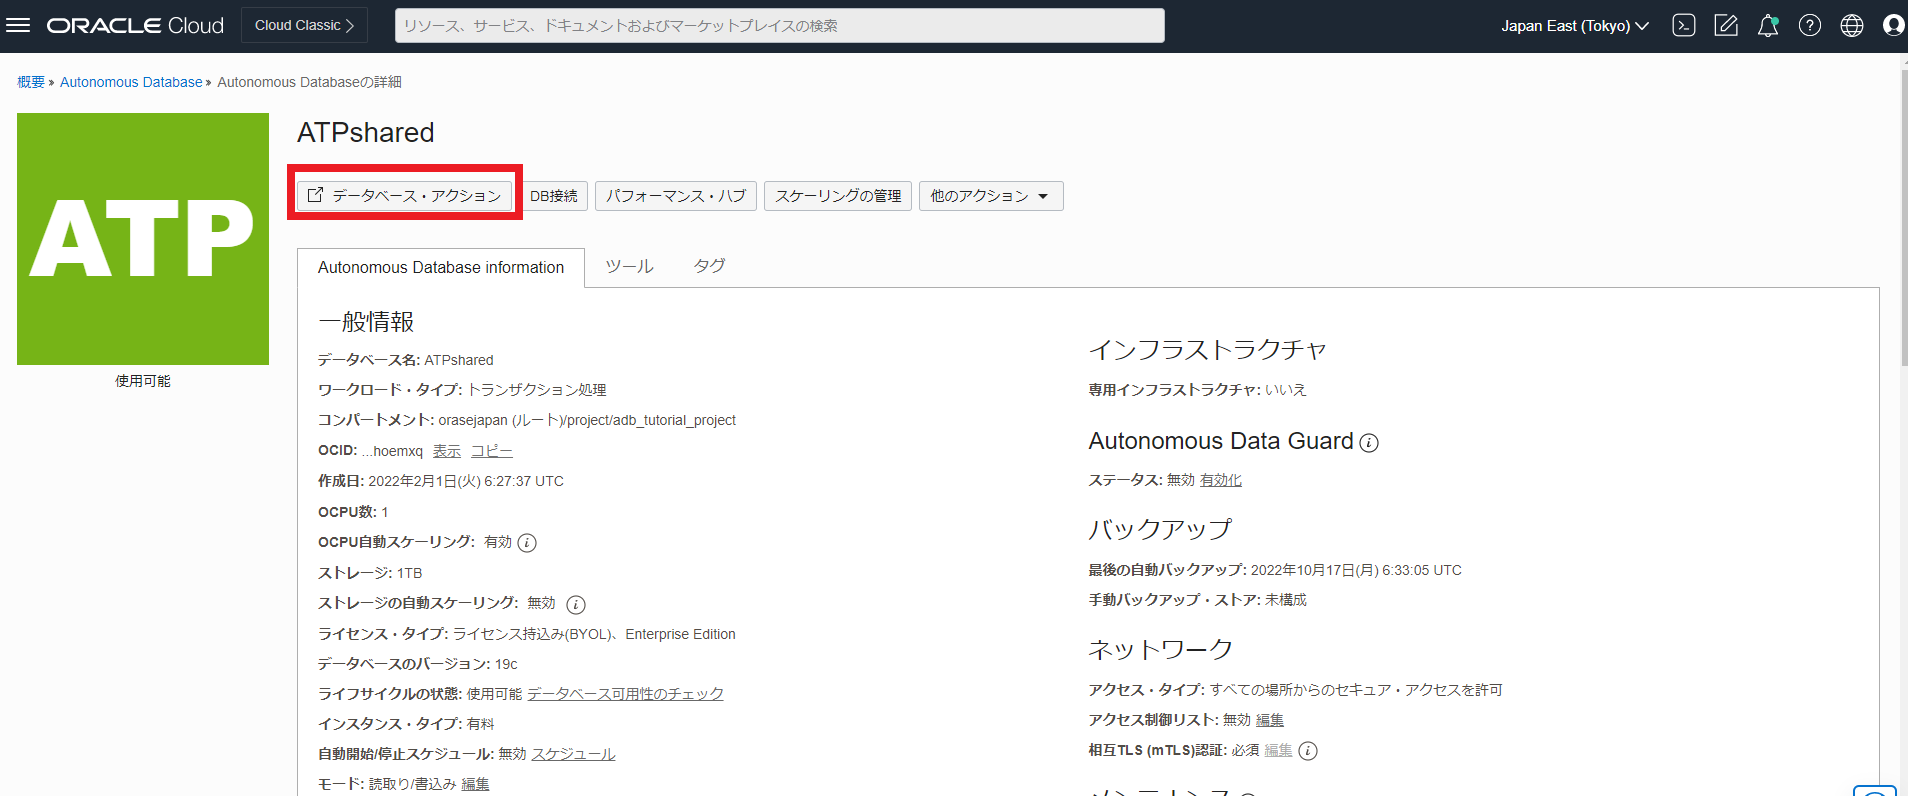This screenshot has width=1908, height=796.
Task: Click the Cloud Classic switcher button
Action: [304, 26]
